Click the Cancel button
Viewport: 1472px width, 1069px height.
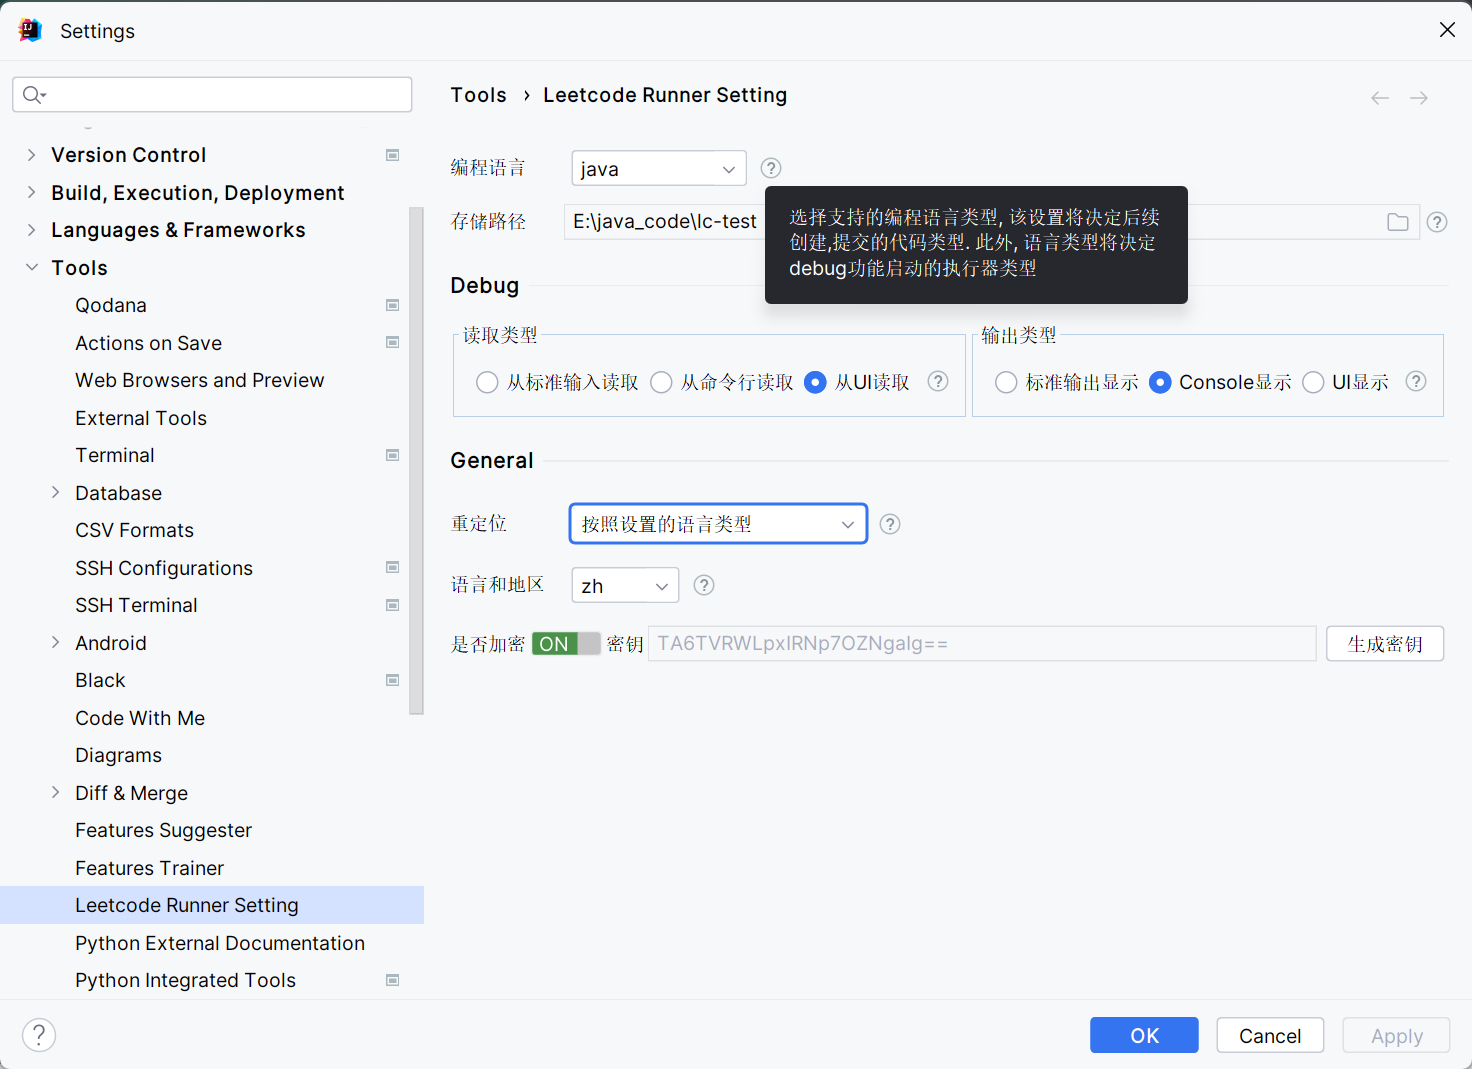1270,1035
